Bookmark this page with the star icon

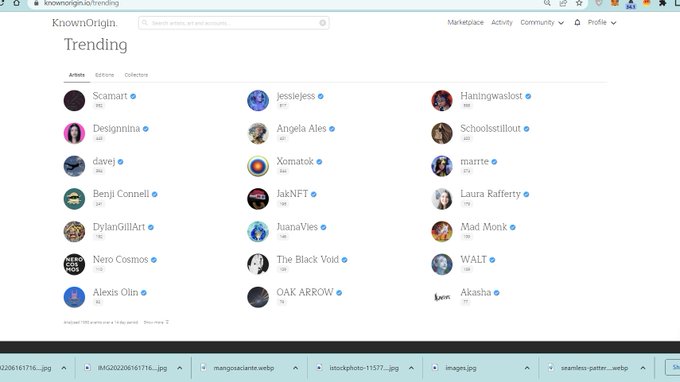coord(579,3)
